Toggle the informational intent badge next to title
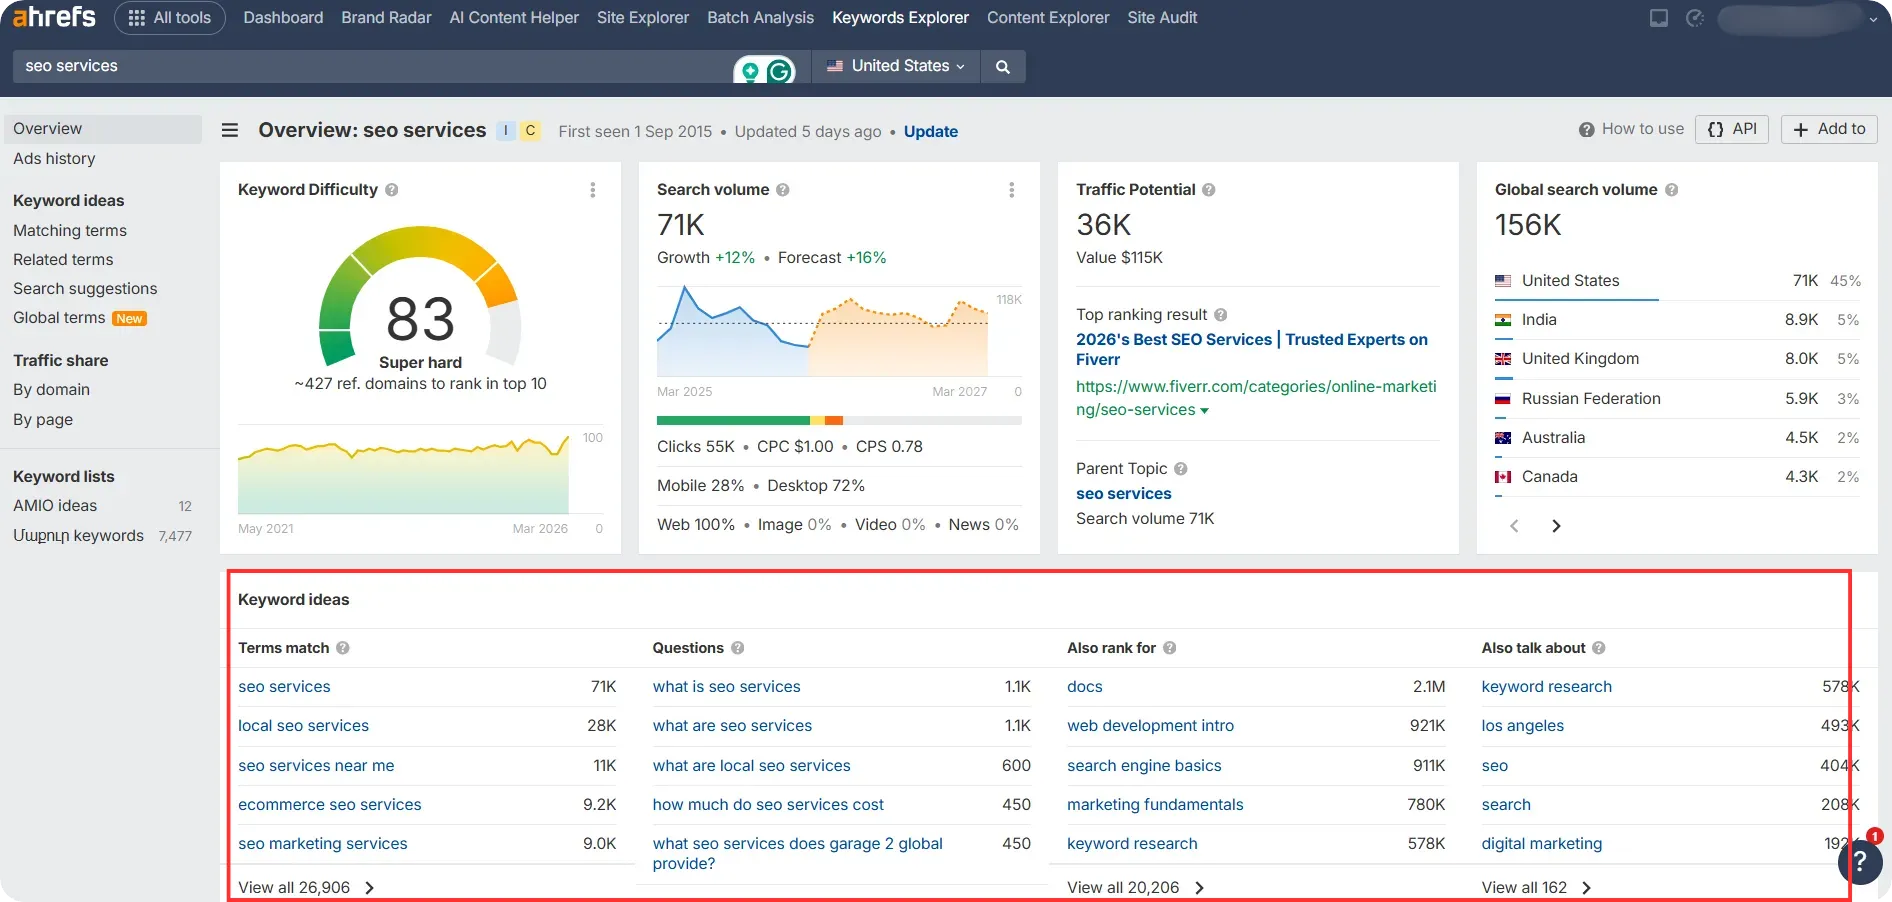 (505, 131)
